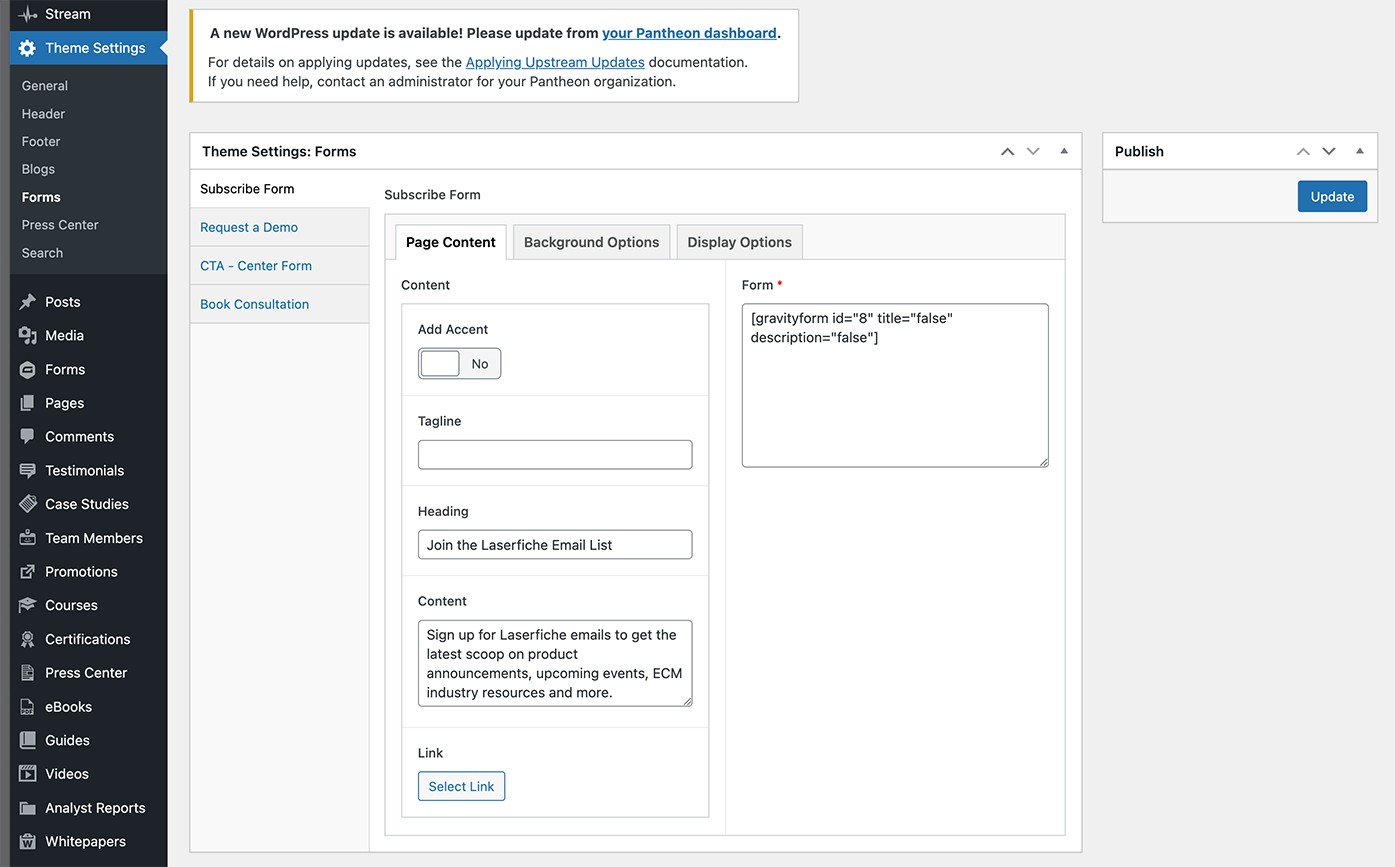Collapse the Theme Settings: Forms panel
This screenshot has width=1395, height=867.
[x=1063, y=151]
